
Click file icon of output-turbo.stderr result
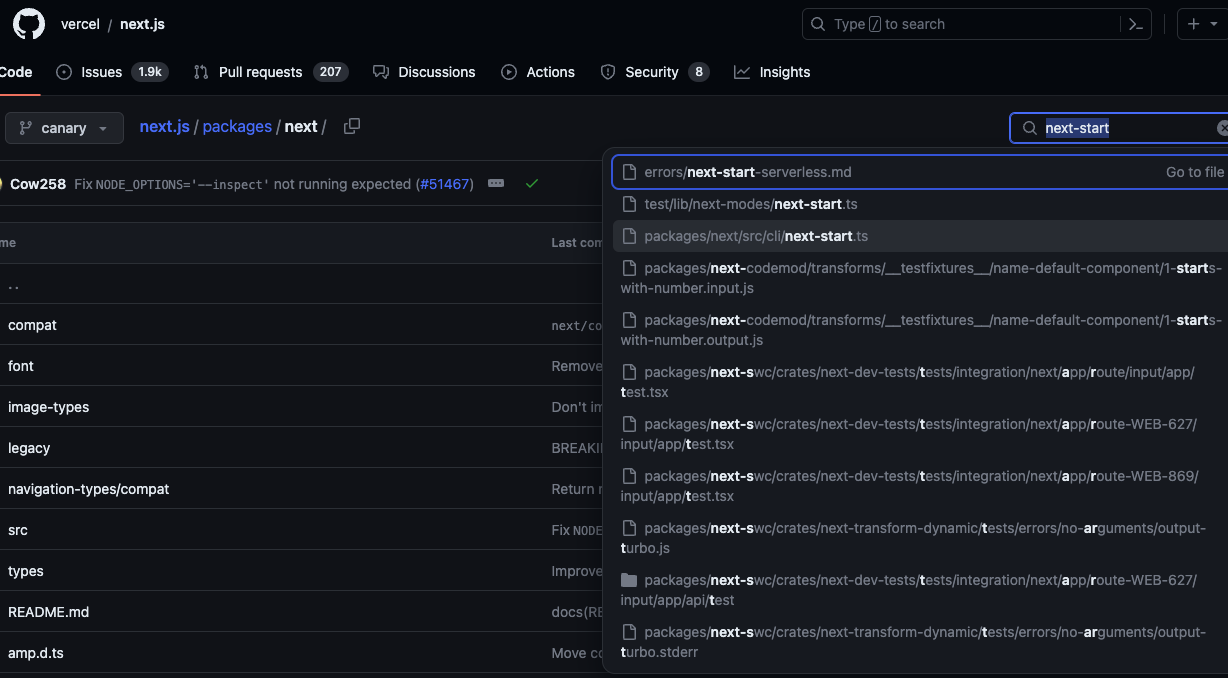coord(629,632)
